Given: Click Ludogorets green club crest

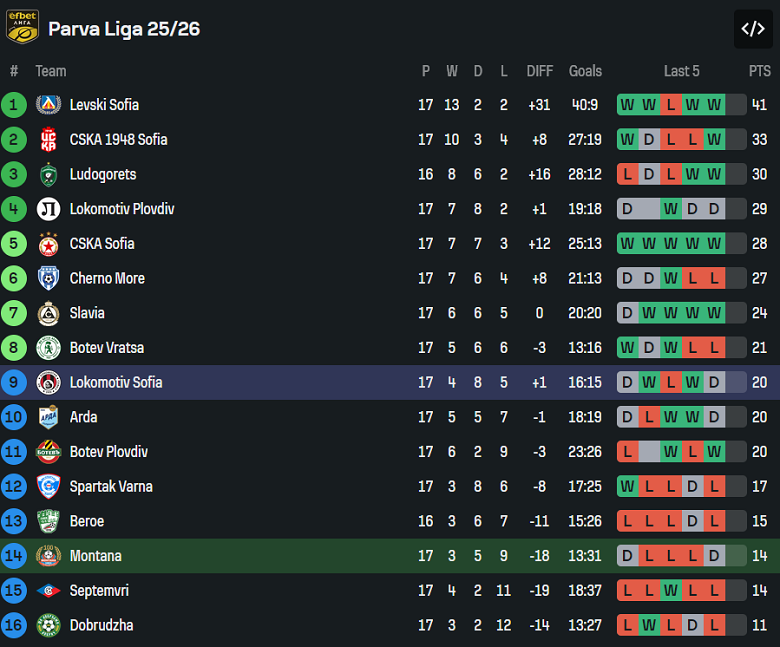Looking at the screenshot, I should coord(48,174).
